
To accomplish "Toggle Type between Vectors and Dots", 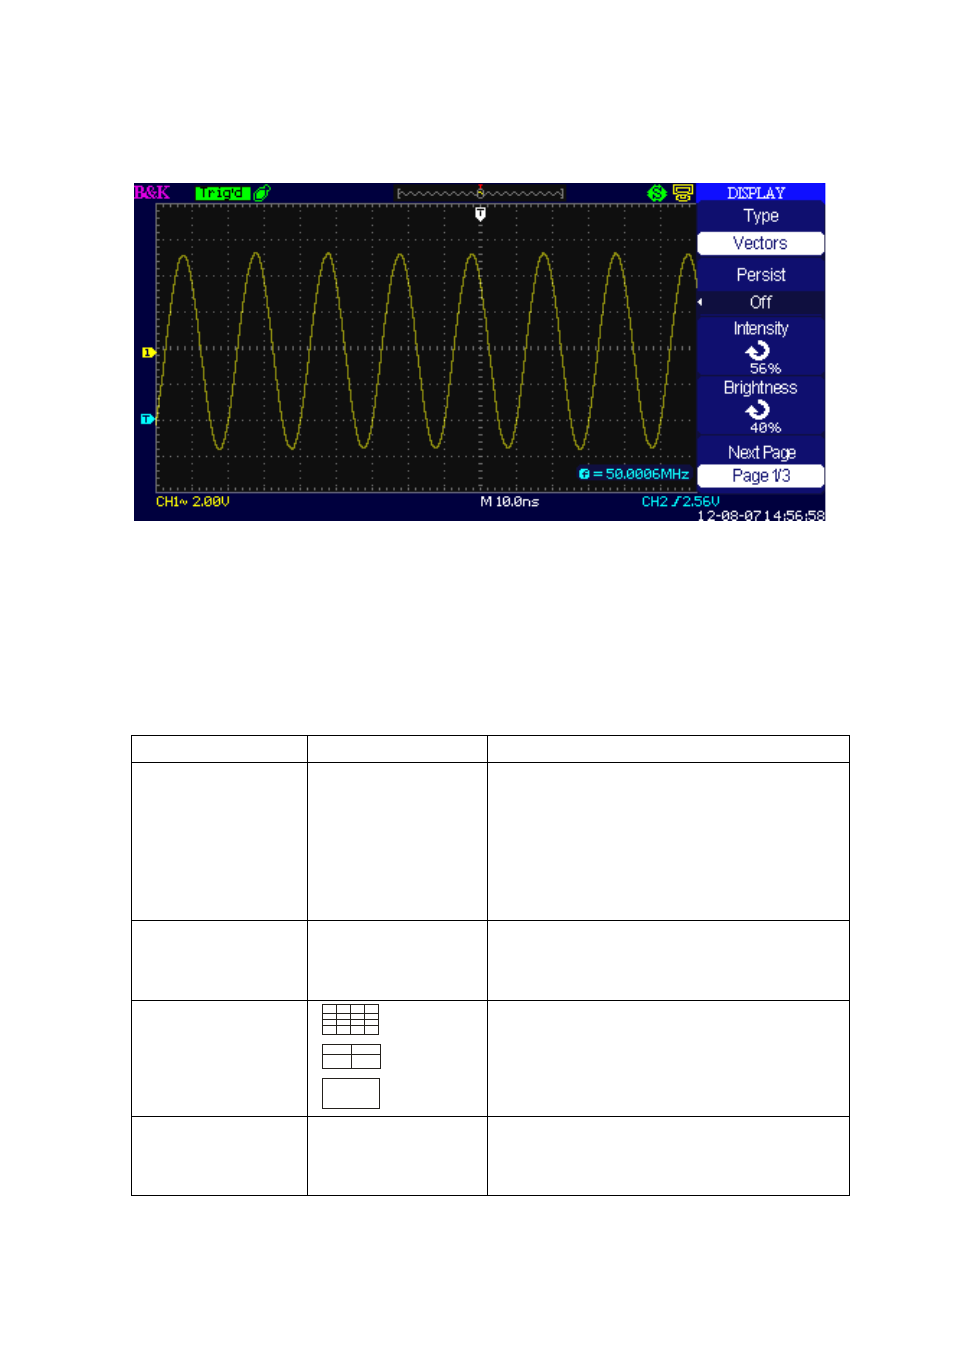I will pos(760,243).
